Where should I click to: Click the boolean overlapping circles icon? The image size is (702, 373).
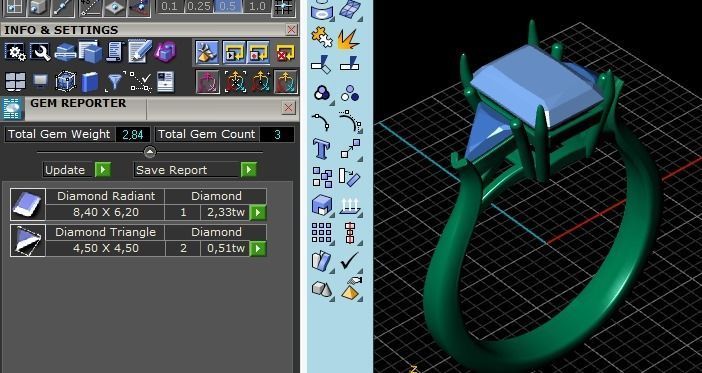point(321,93)
